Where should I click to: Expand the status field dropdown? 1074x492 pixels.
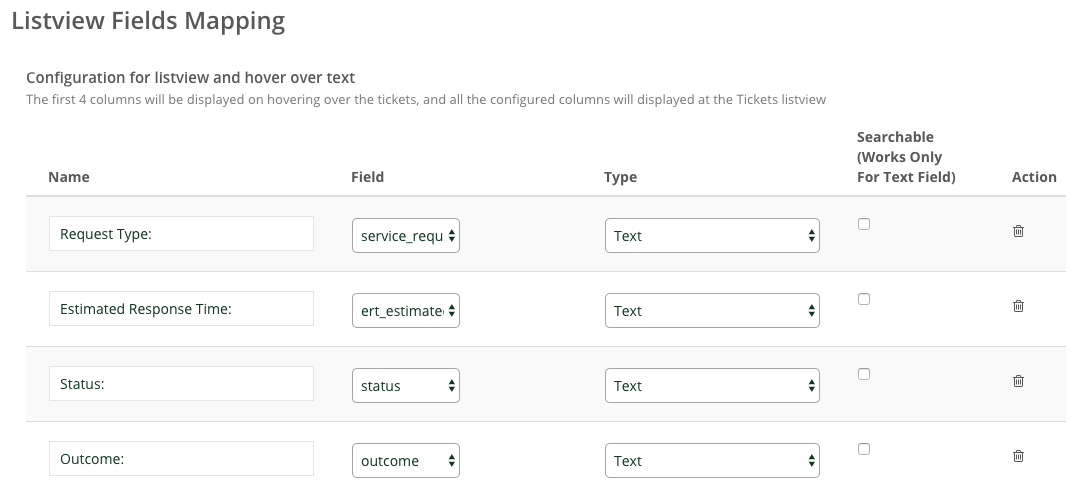point(405,386)
